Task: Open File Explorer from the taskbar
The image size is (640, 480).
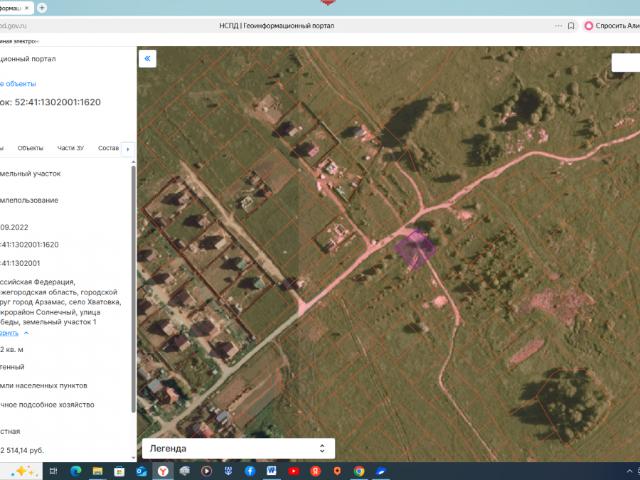Action: pyautogui.click(x=97, y=471)
